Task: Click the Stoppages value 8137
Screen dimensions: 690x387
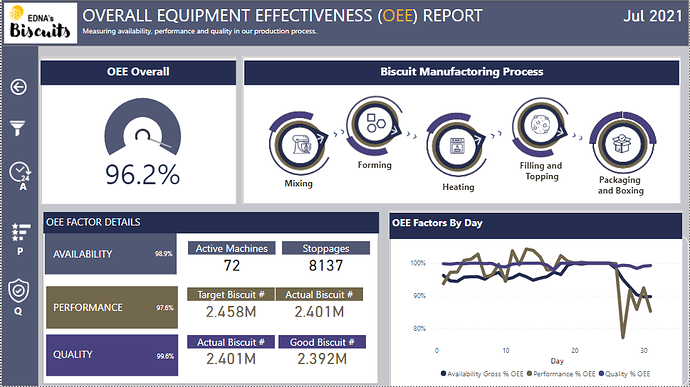Action: point(326,265)
